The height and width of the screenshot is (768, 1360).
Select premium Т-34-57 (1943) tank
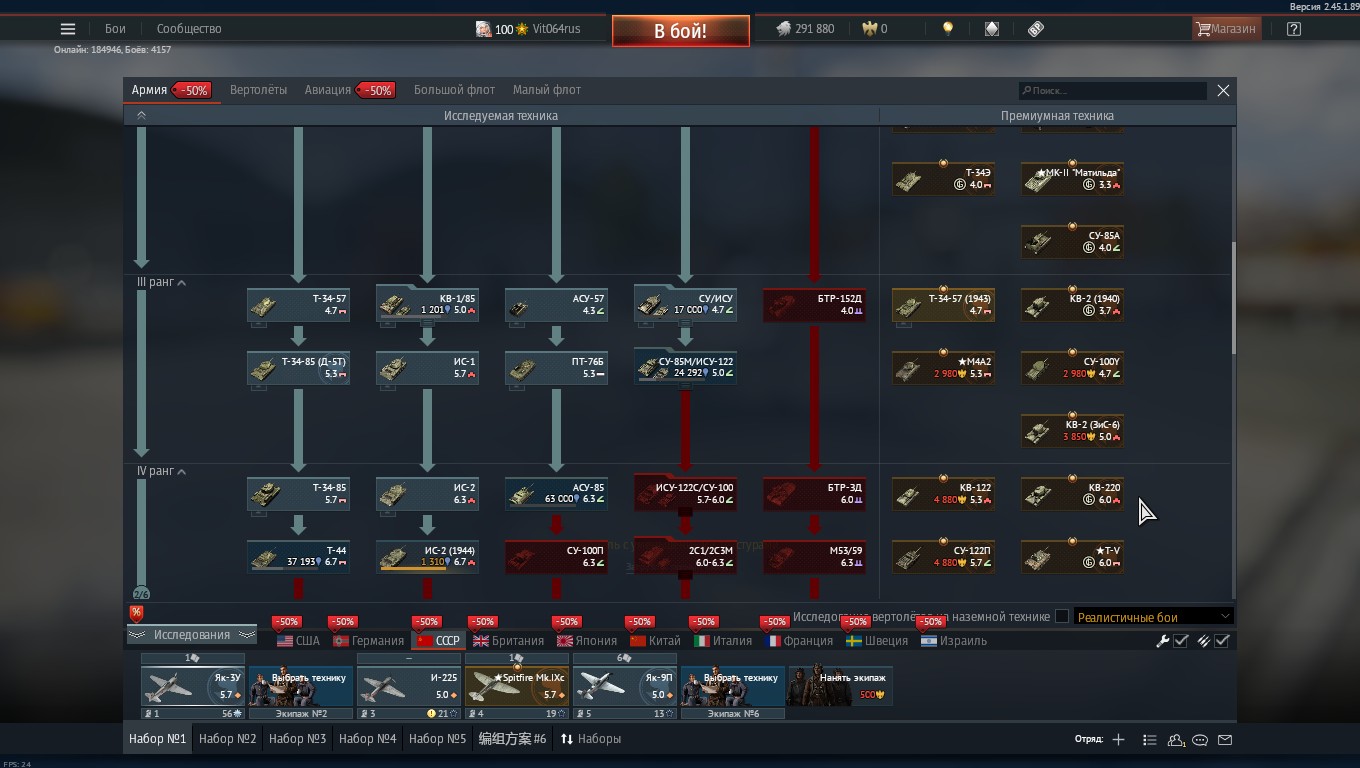point(943,305)
